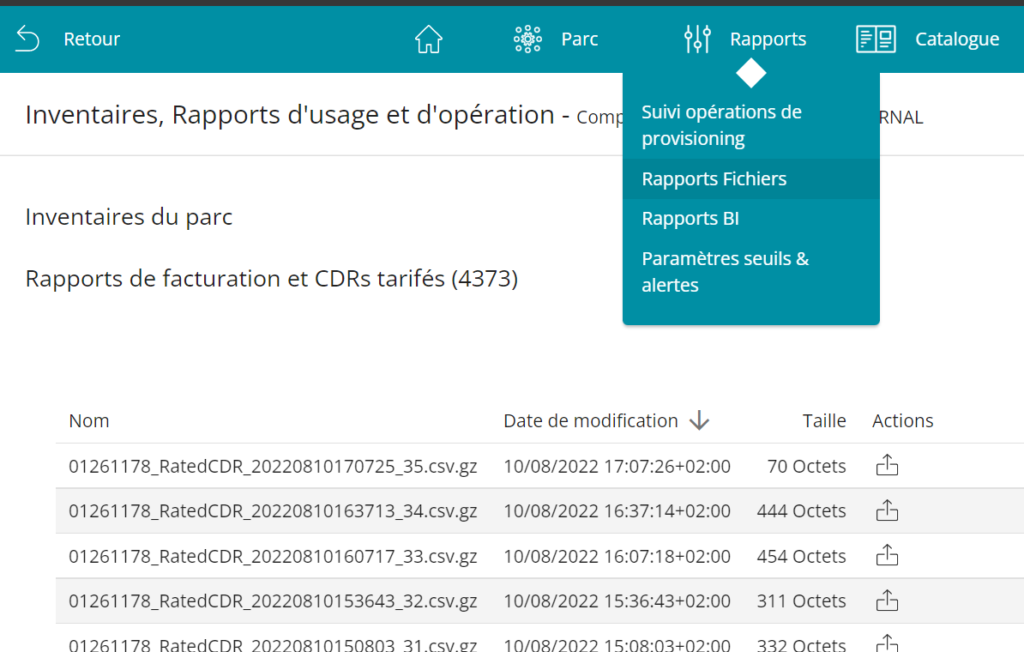Image resolution: width=1024 pixels, height=652 pixels.
Task: Export the RatedCDR file ending _33.csv.gz
Action: (887, 556)
